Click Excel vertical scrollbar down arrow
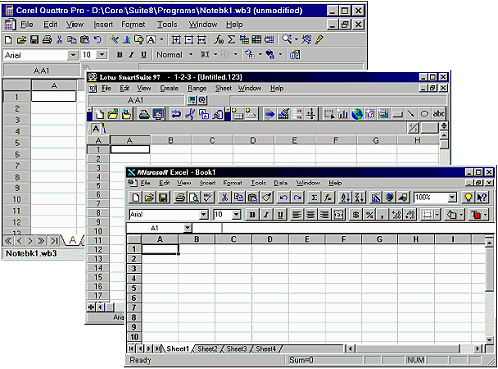 click(489, 340)
